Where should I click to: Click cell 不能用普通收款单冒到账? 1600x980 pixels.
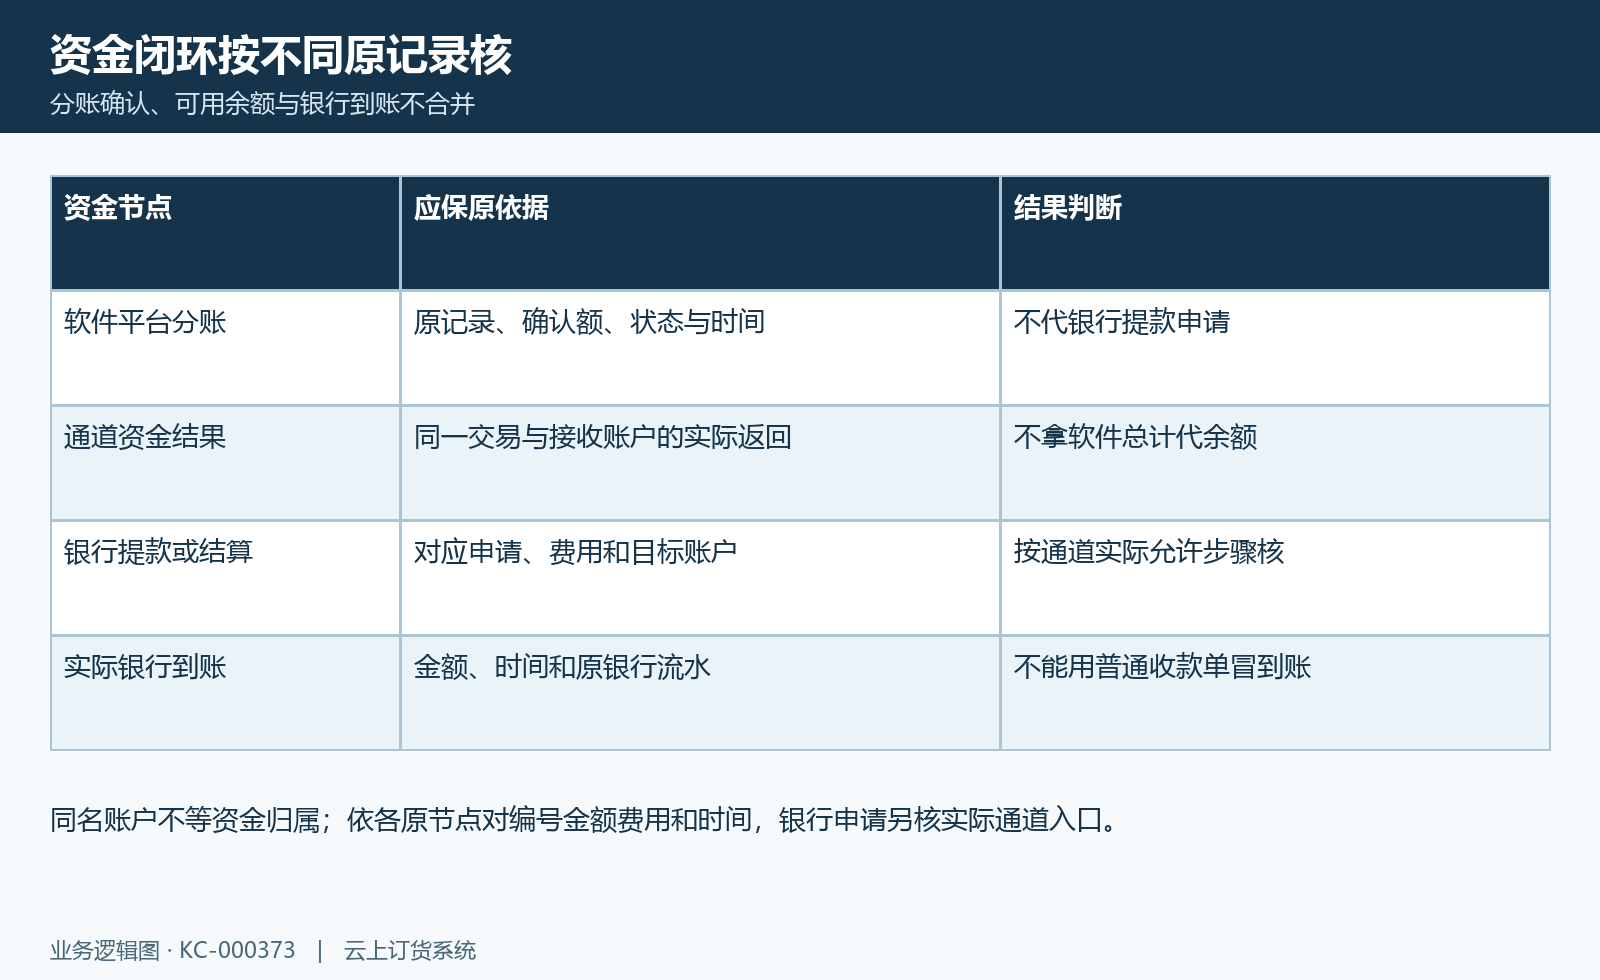[1275, 693]
